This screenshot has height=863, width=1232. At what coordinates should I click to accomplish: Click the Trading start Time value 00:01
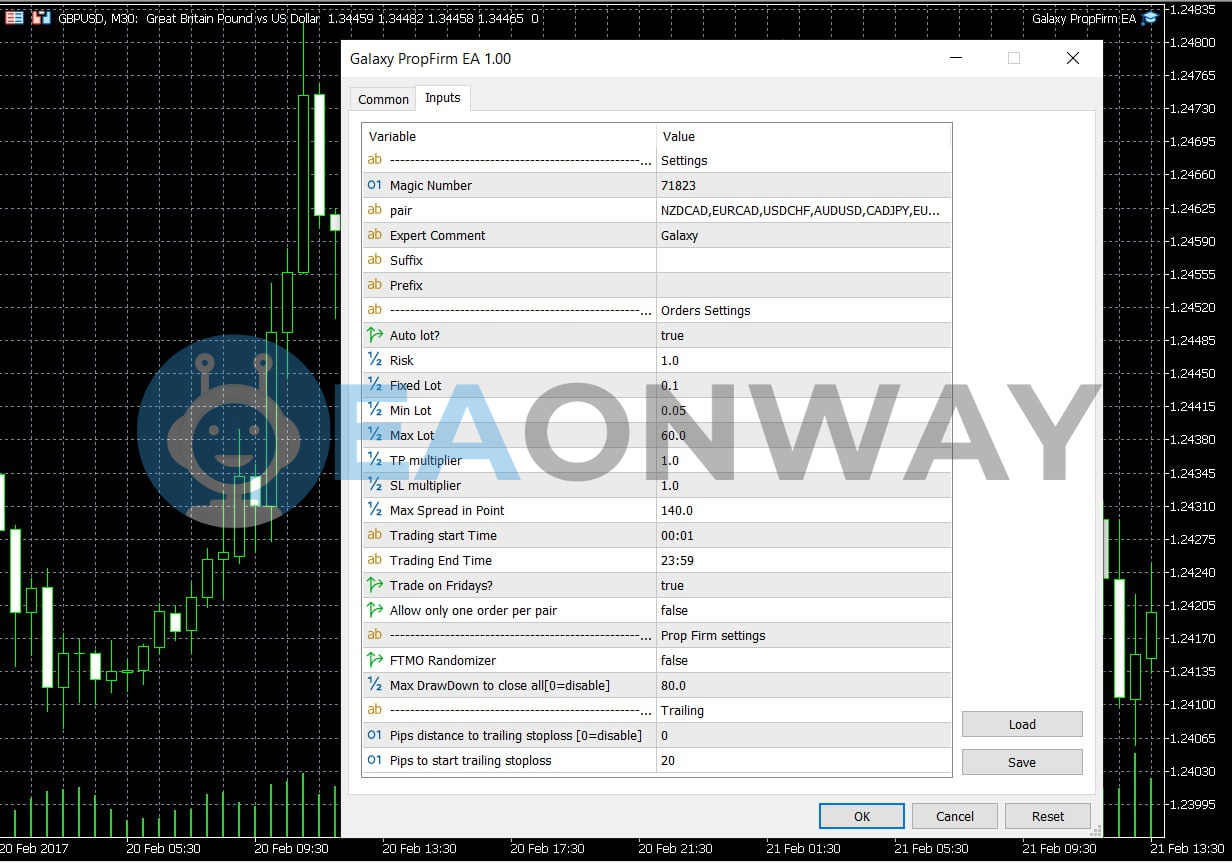(x=804, y=535)
